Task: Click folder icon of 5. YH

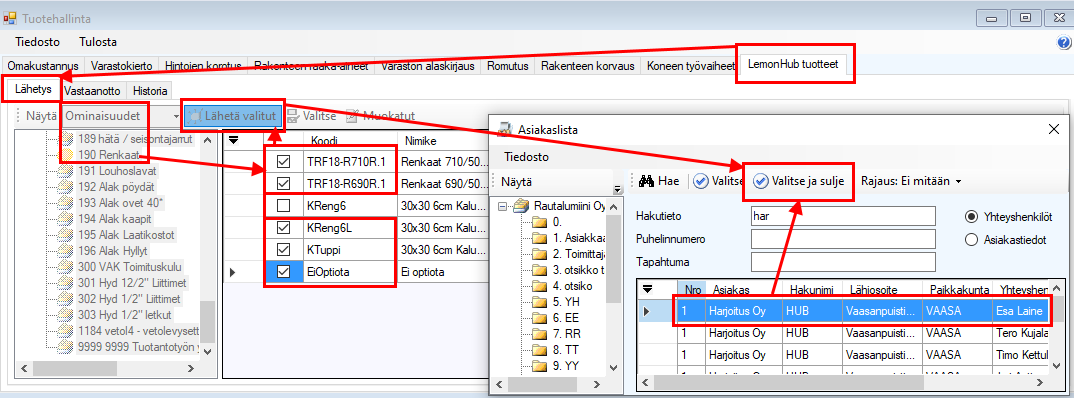Action: [540, 301]
